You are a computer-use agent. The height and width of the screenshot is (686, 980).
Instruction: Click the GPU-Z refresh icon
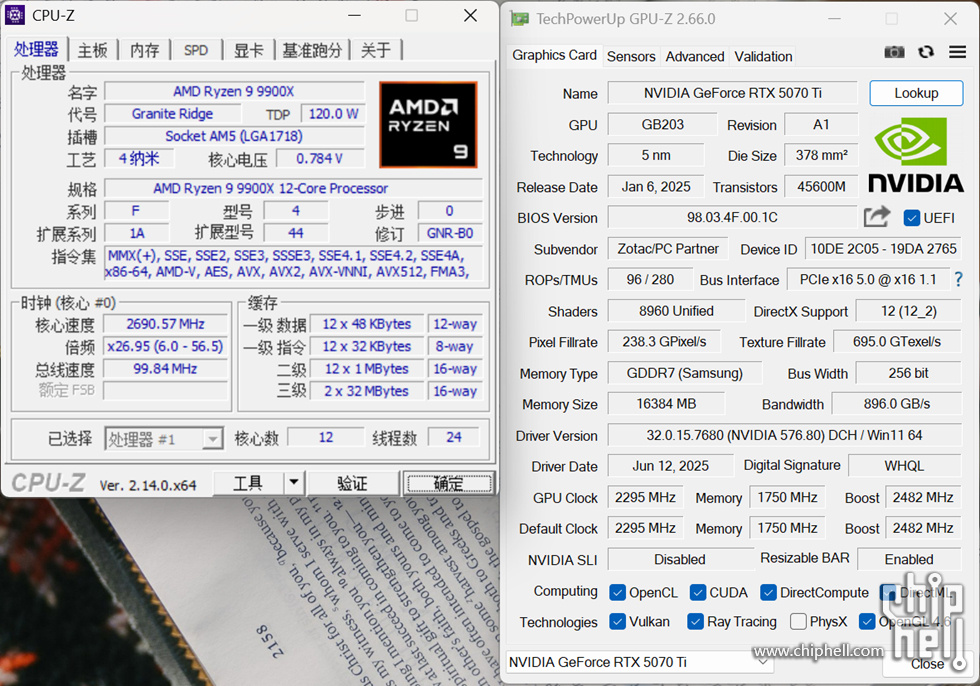coord(926,52)
